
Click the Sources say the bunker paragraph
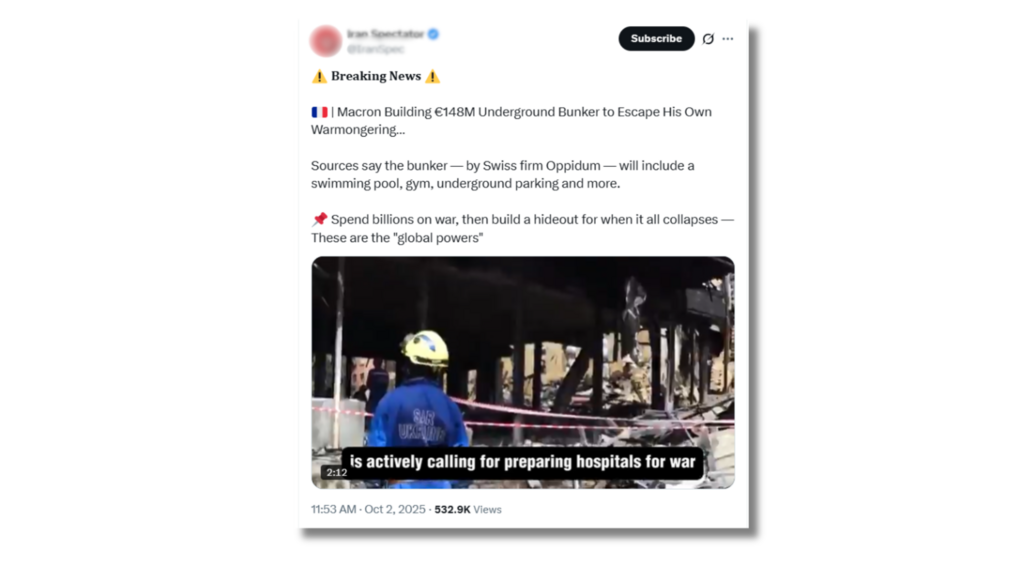[x=503, y=174]
